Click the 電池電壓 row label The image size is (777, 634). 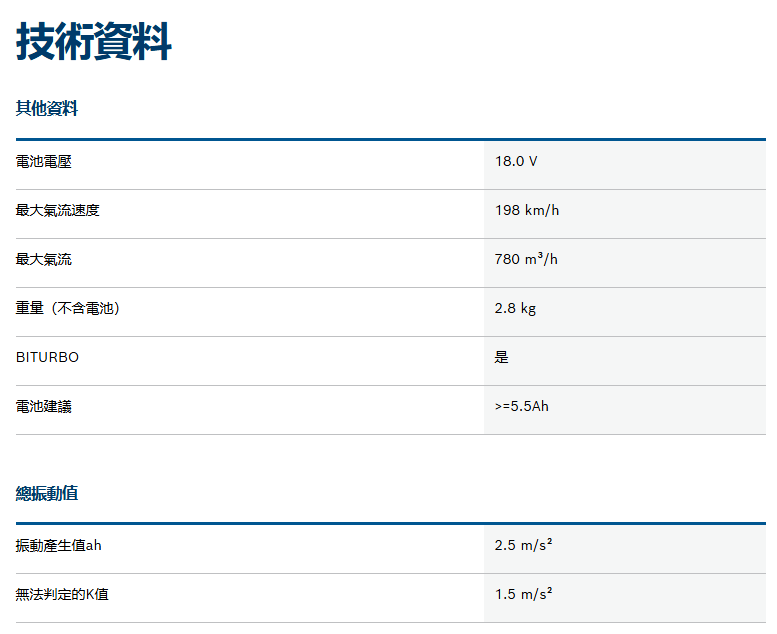(44, 162)
